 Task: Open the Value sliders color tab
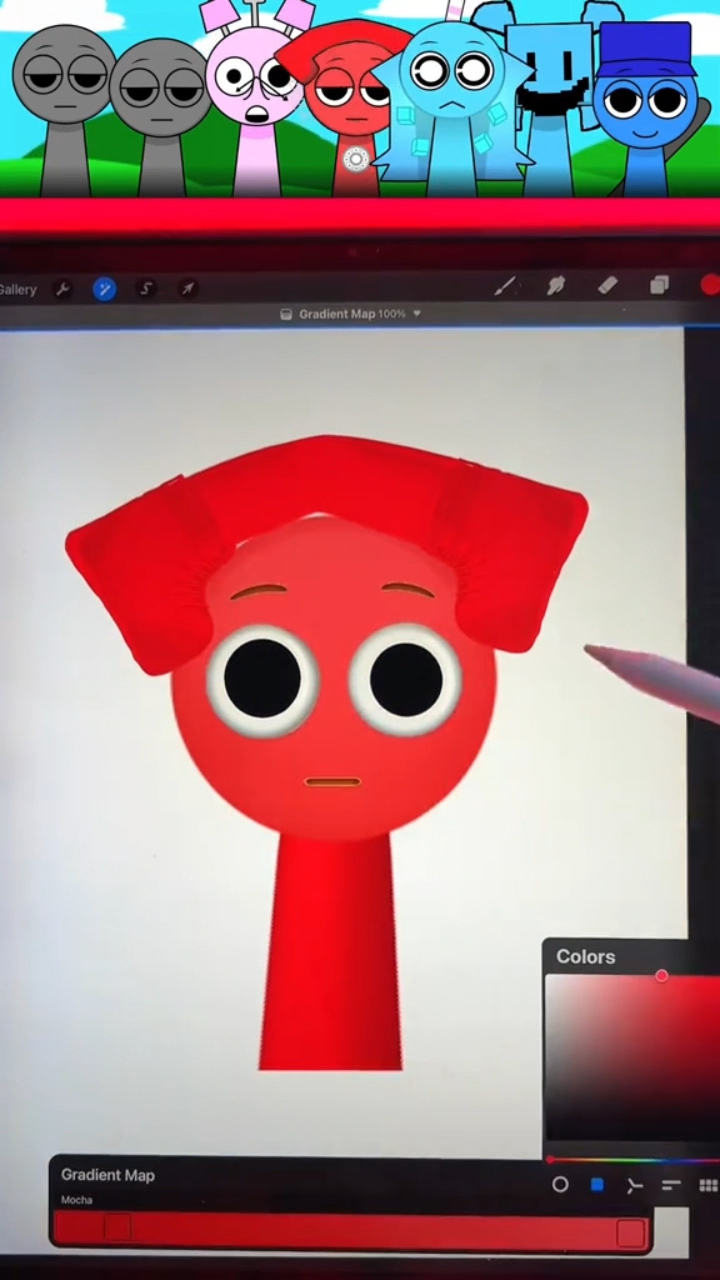point(671,1185)
